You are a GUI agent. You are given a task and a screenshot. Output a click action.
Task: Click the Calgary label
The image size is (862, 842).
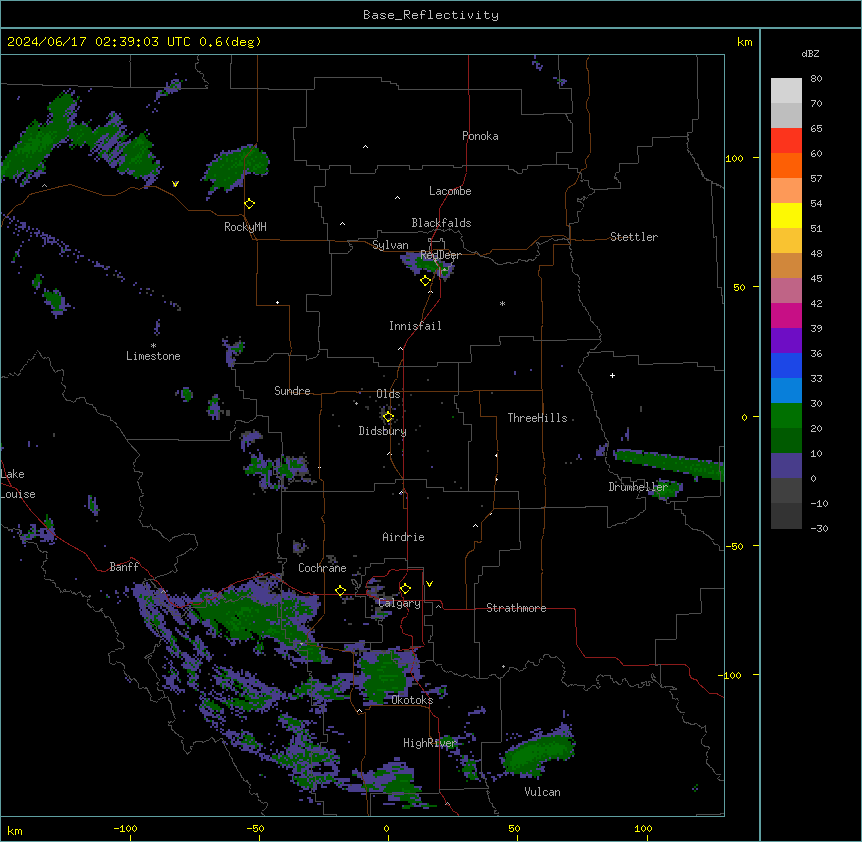click(399, 603)
